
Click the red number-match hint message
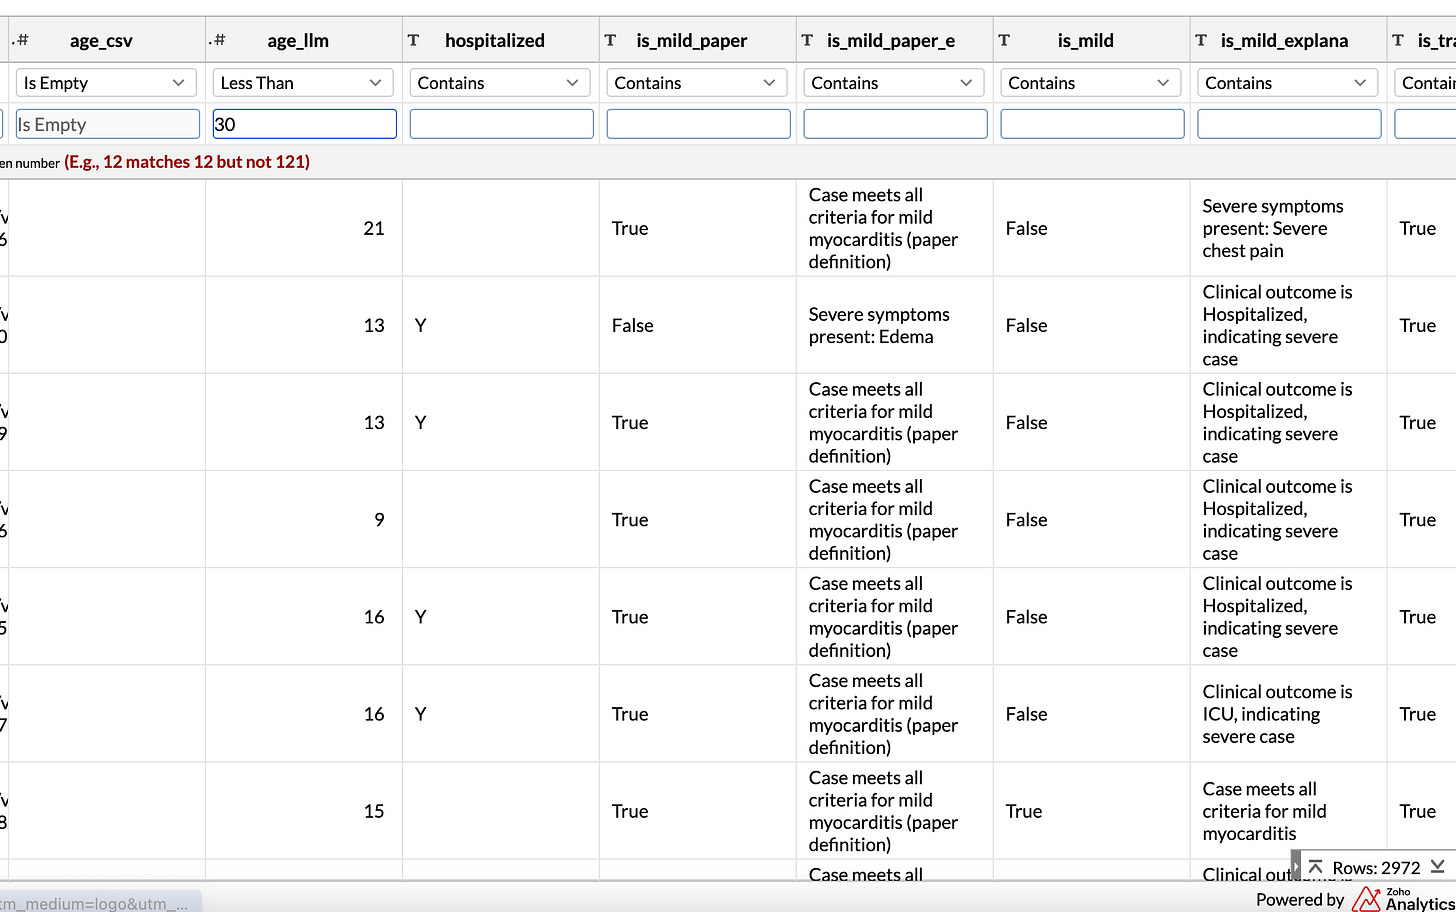point(187,162)
